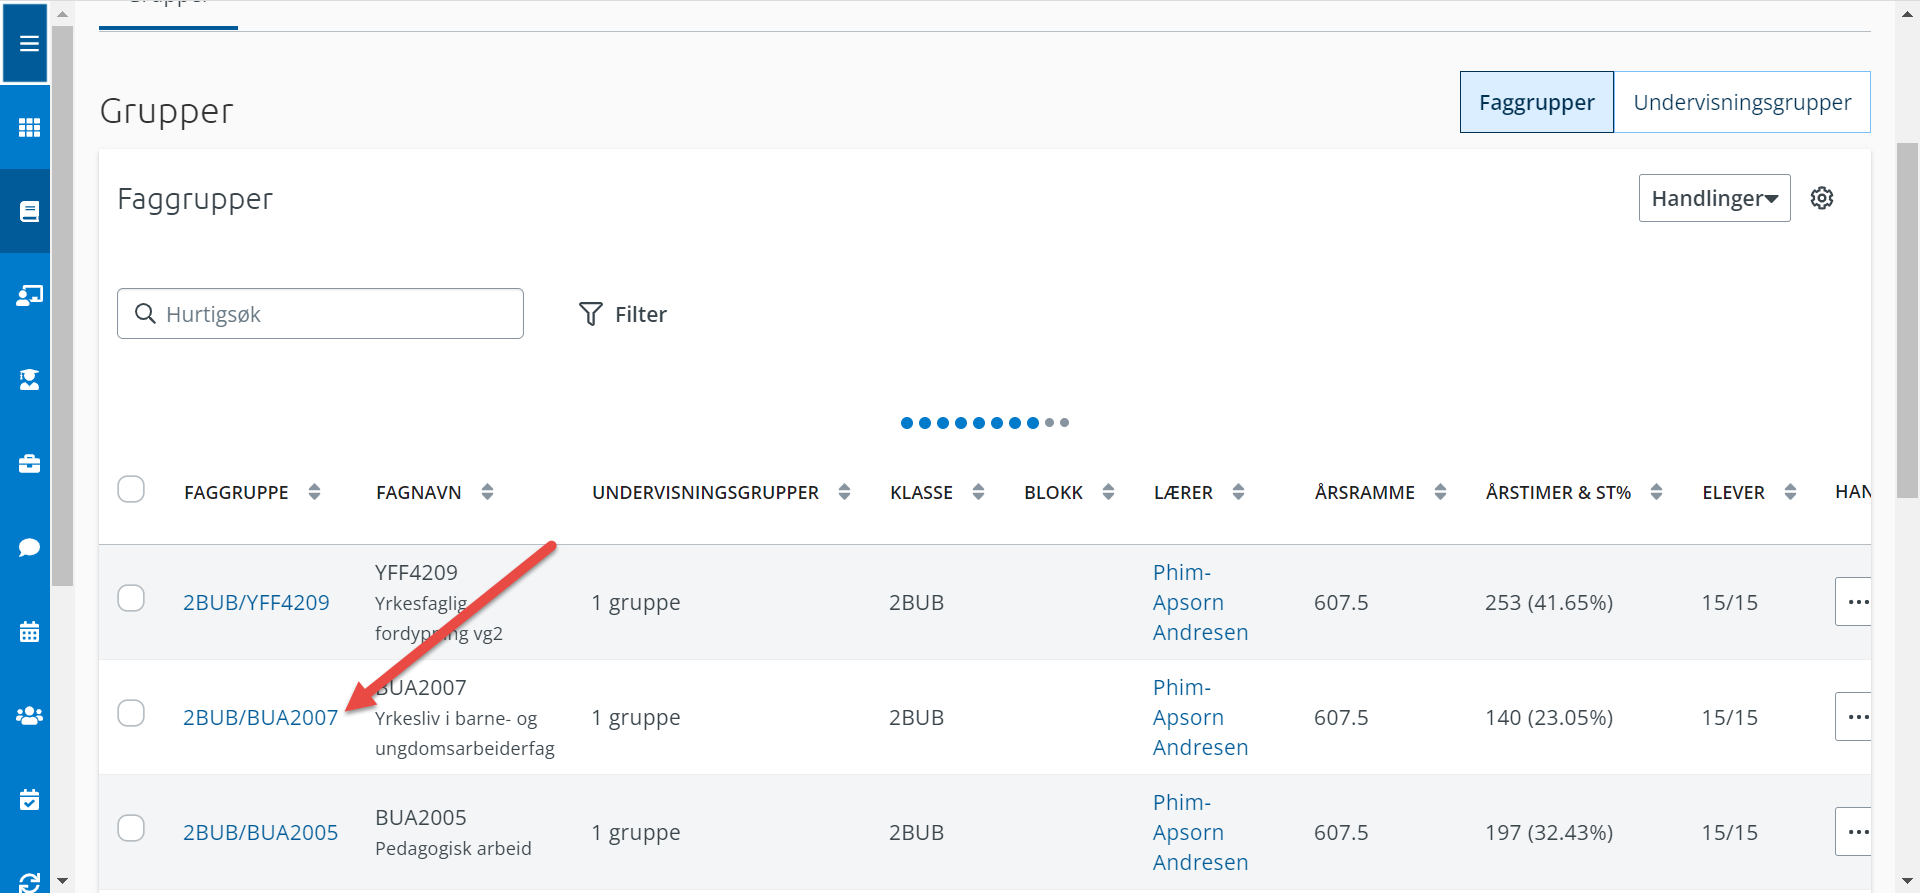Toggle the select-all checkbox in table header
The image size is (1920, 893).
pos(131,489)
